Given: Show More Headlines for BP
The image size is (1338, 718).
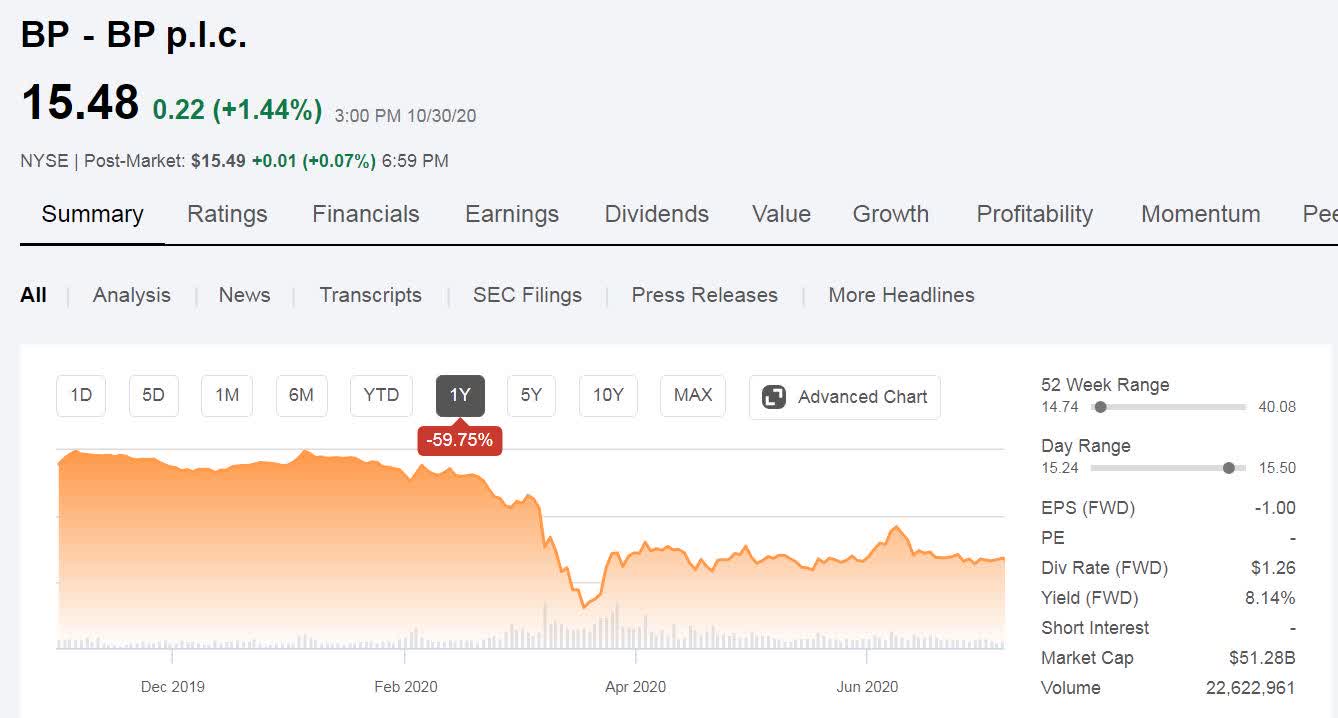Looking at the screenshot, I should (x=900, y=295).
